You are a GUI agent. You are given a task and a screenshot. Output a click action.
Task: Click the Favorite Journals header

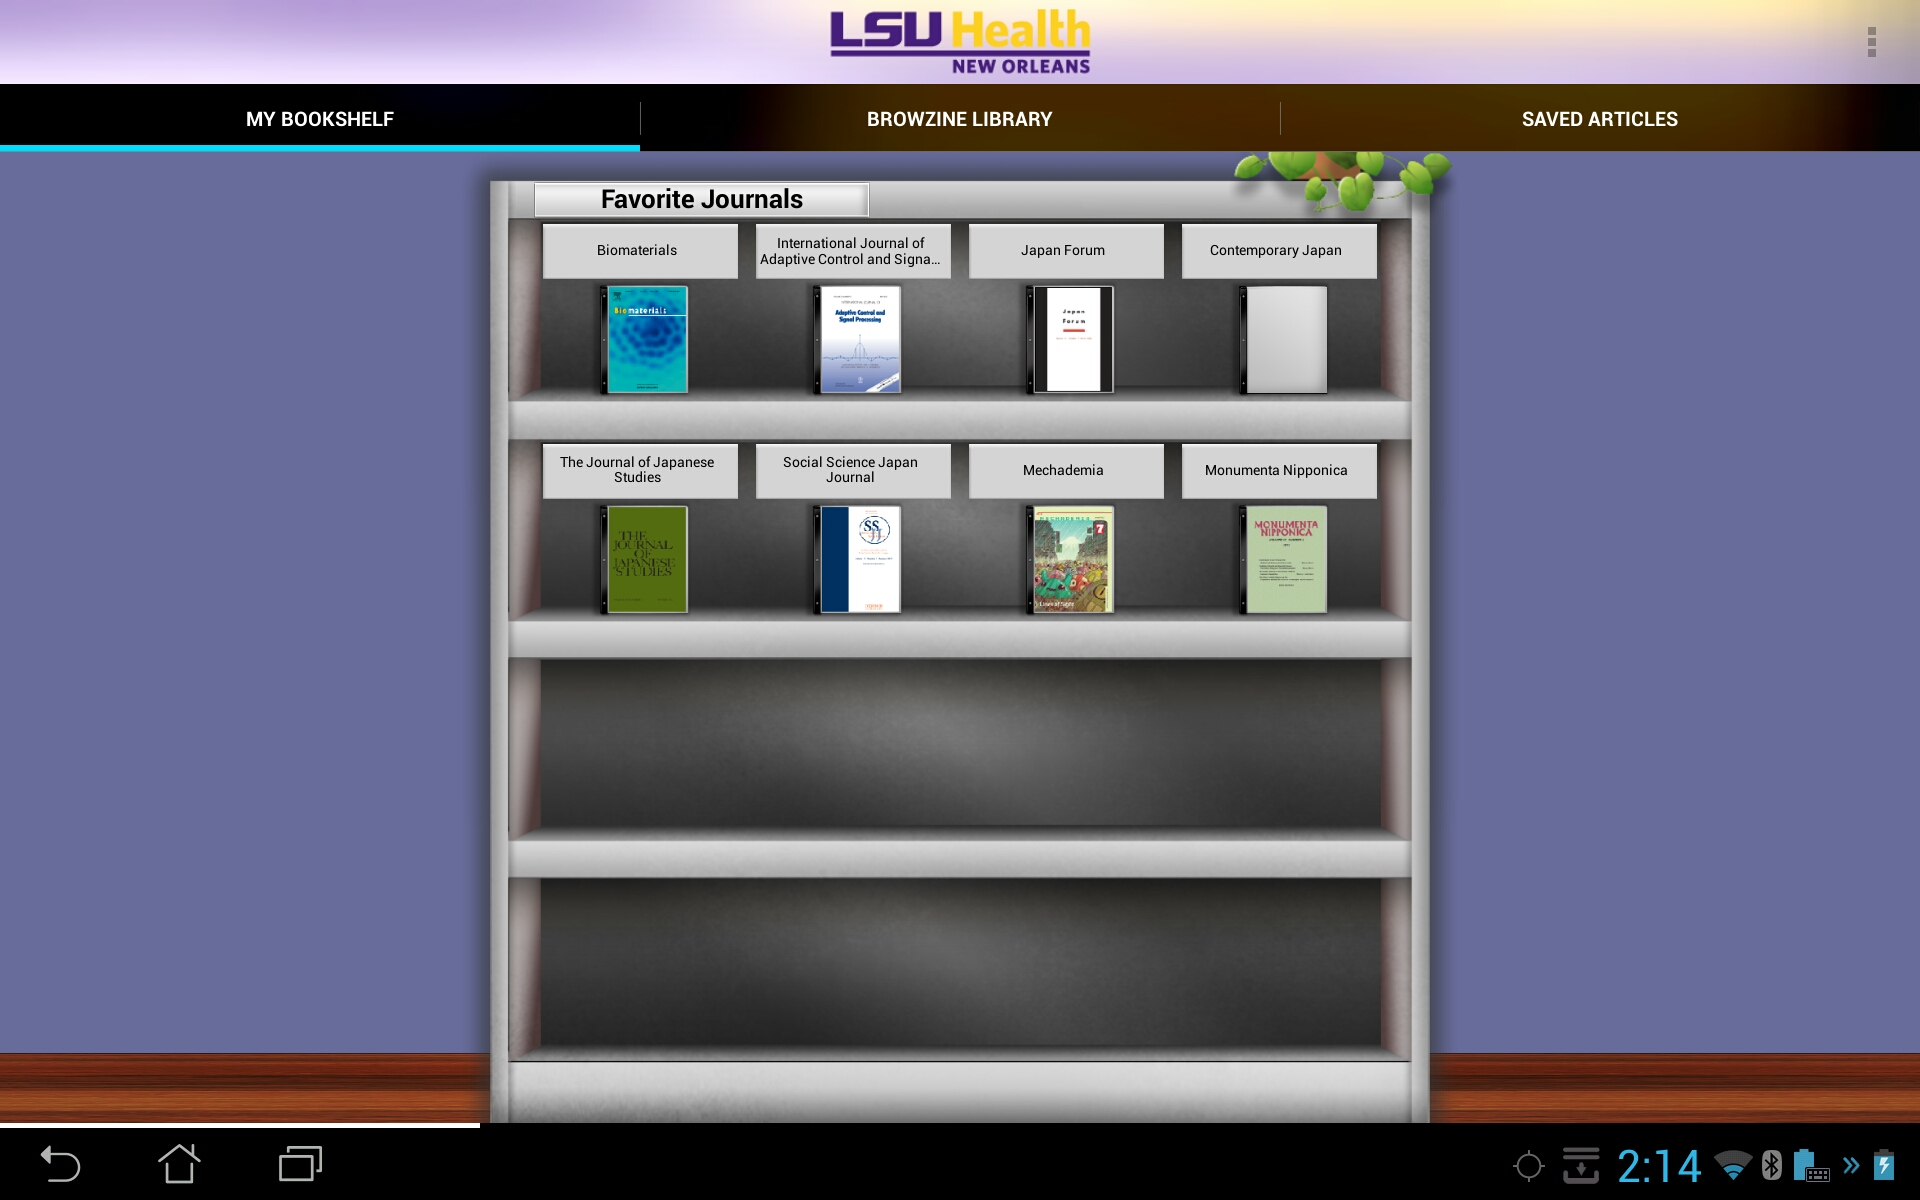(702, 200)
